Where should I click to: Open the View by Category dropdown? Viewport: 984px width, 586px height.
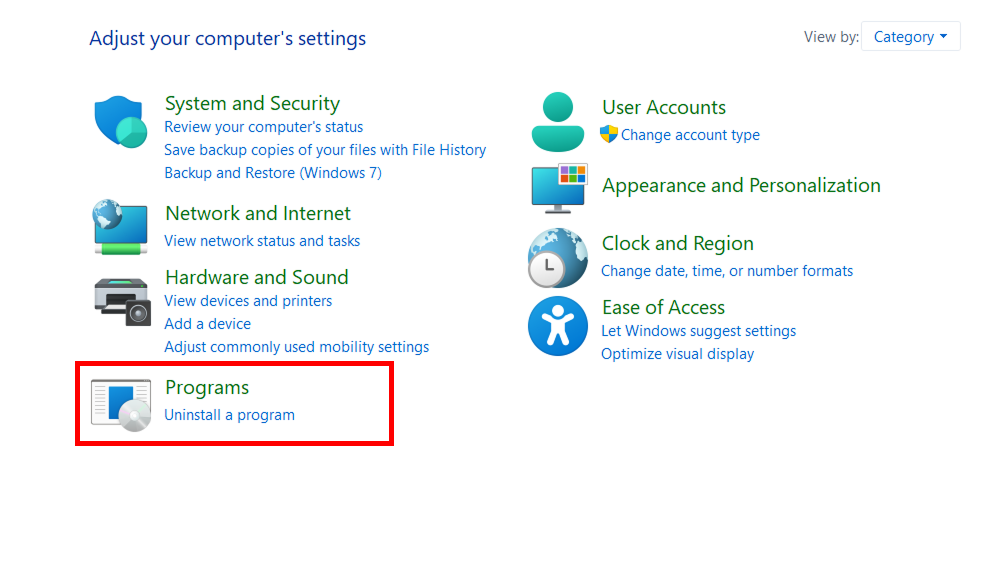[910, 37]
